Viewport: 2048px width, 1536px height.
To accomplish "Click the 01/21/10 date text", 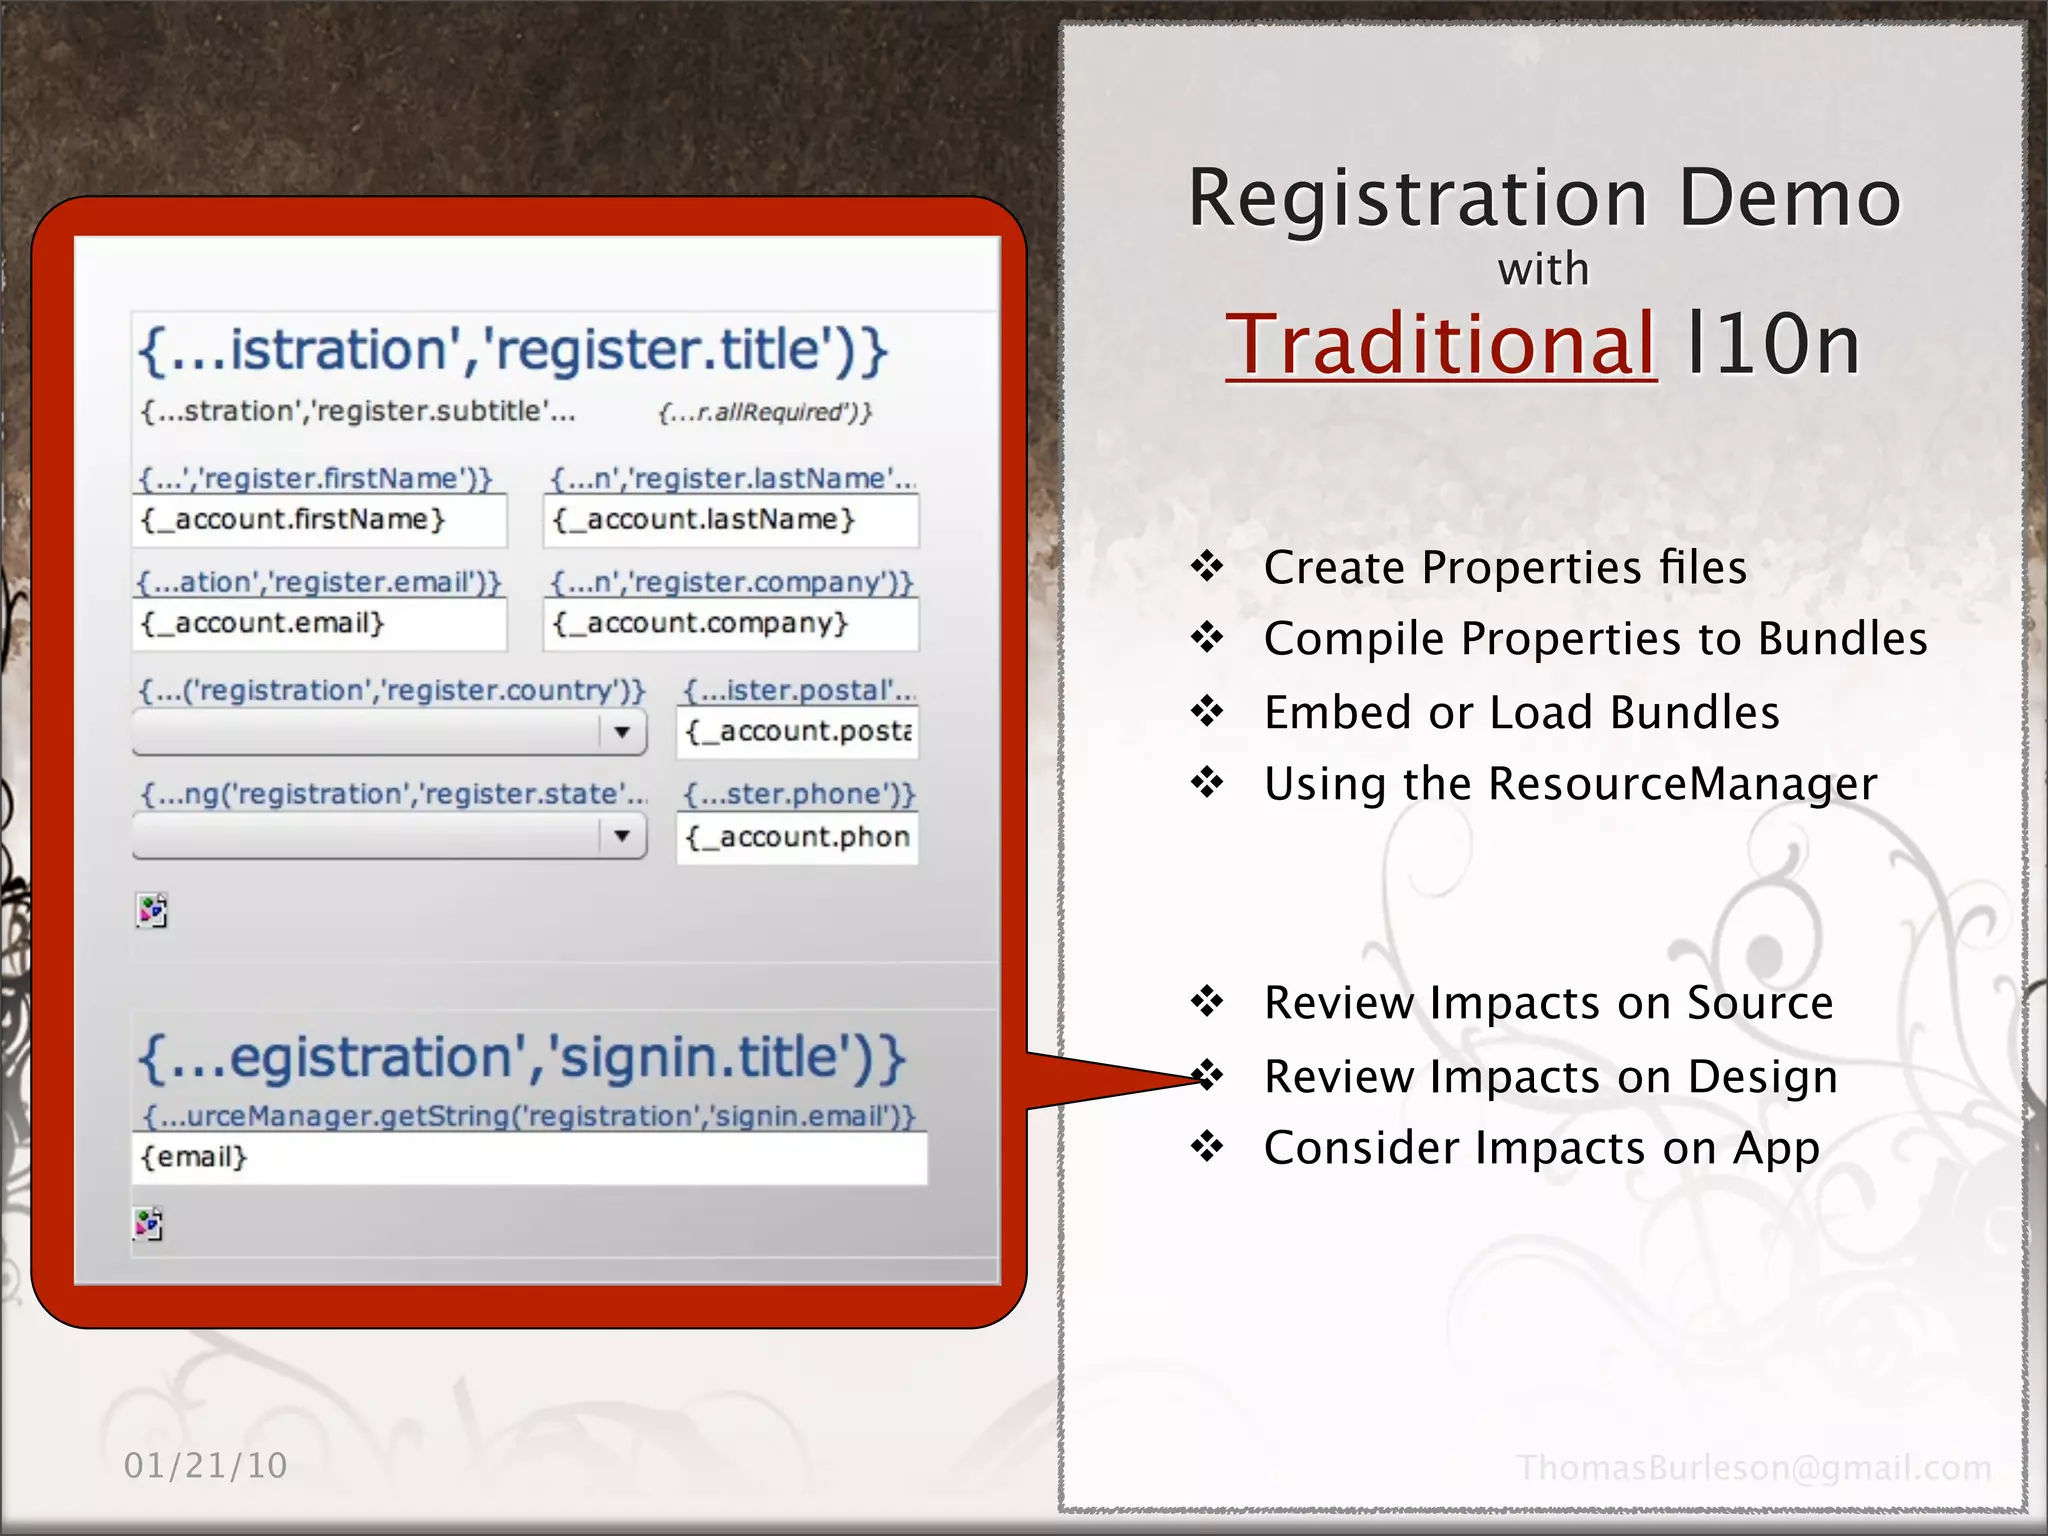I will [205, 1466].
